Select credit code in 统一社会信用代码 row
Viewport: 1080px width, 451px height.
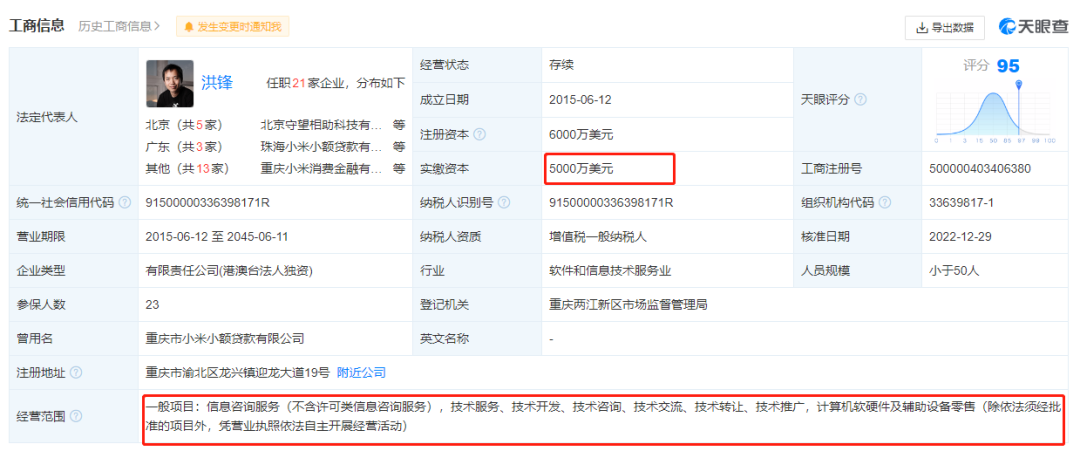[207, 202]
